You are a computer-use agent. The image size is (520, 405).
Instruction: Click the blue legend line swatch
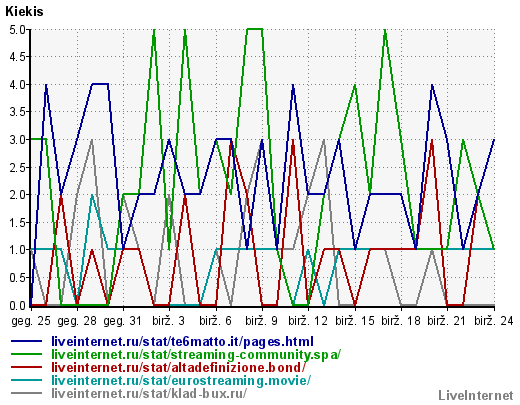click(27, 341)
